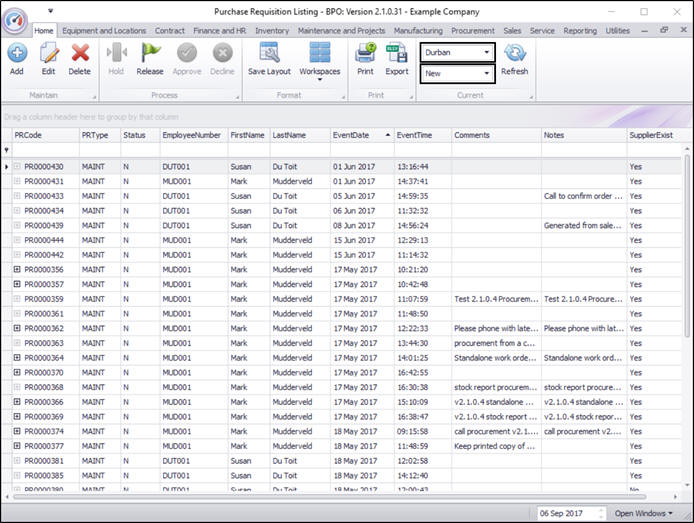The height and width of the screenshot is (523, 694).
Task: Expand row PR0000356
Action: coord(17,269)
